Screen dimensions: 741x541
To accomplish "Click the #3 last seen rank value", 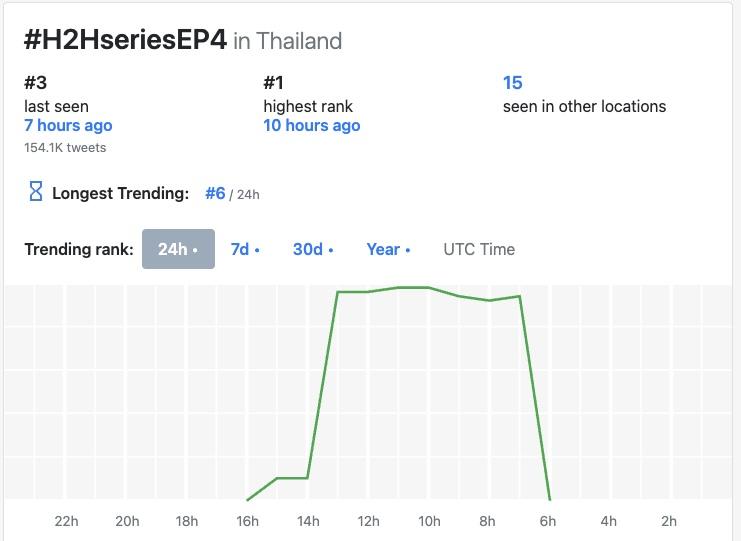I will [36, 83].
